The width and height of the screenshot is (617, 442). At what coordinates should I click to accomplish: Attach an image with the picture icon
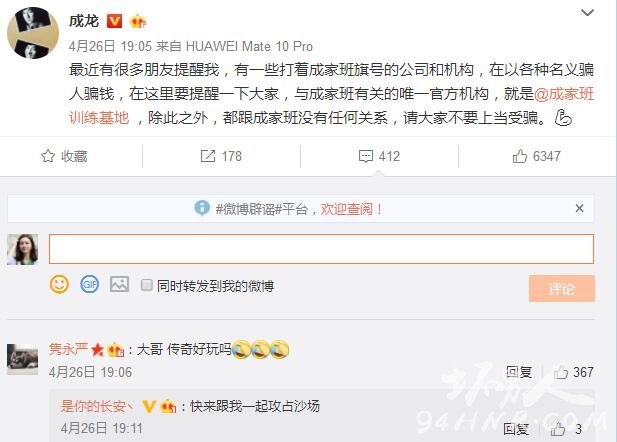[x=119, y=284]
